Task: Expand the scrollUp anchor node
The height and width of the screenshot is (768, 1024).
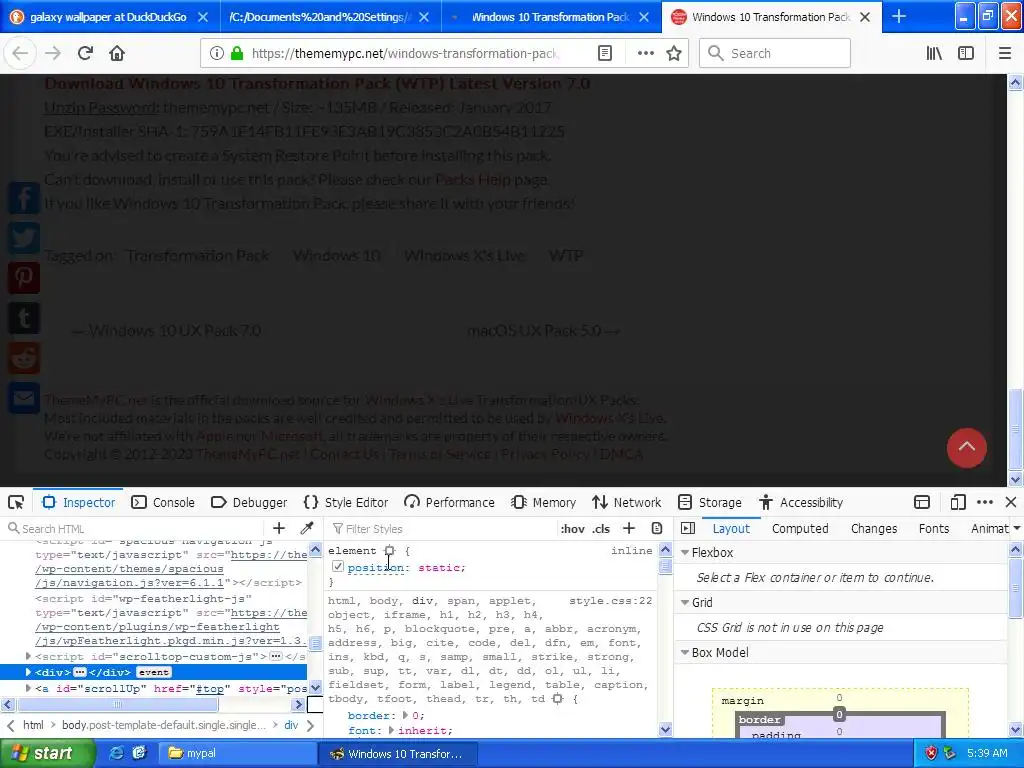Action: [28, 688]
